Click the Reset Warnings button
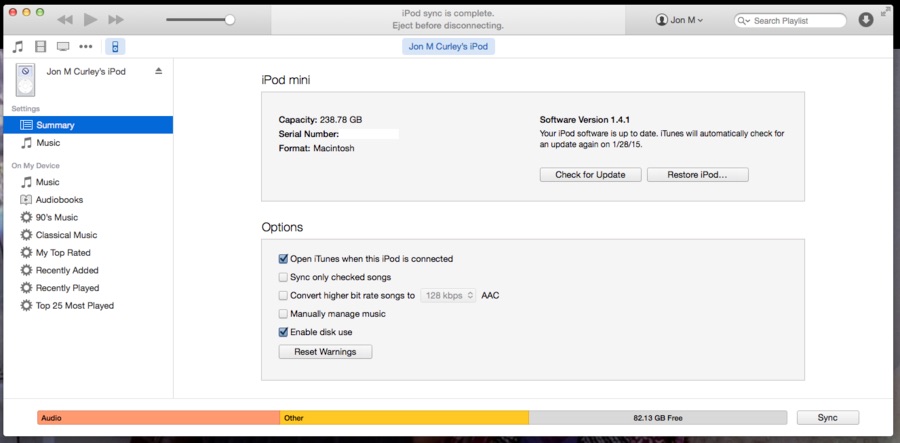Screen dimensions: 900x443 pyautogui.click(x=325, y=352)
